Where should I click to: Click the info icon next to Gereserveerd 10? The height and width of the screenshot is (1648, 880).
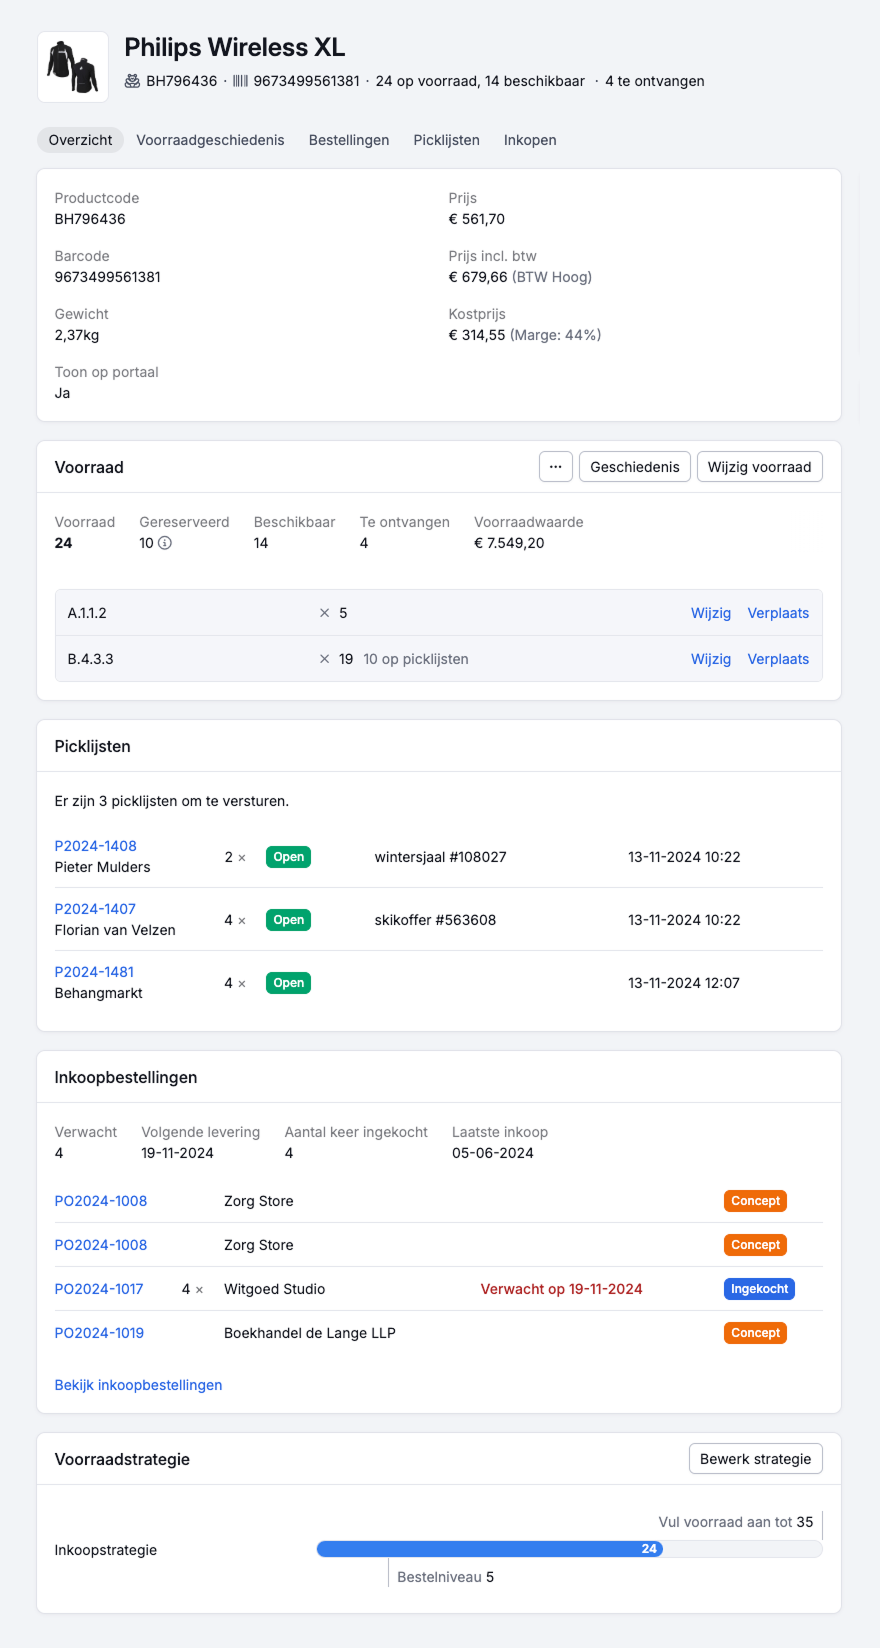point(165,543)
